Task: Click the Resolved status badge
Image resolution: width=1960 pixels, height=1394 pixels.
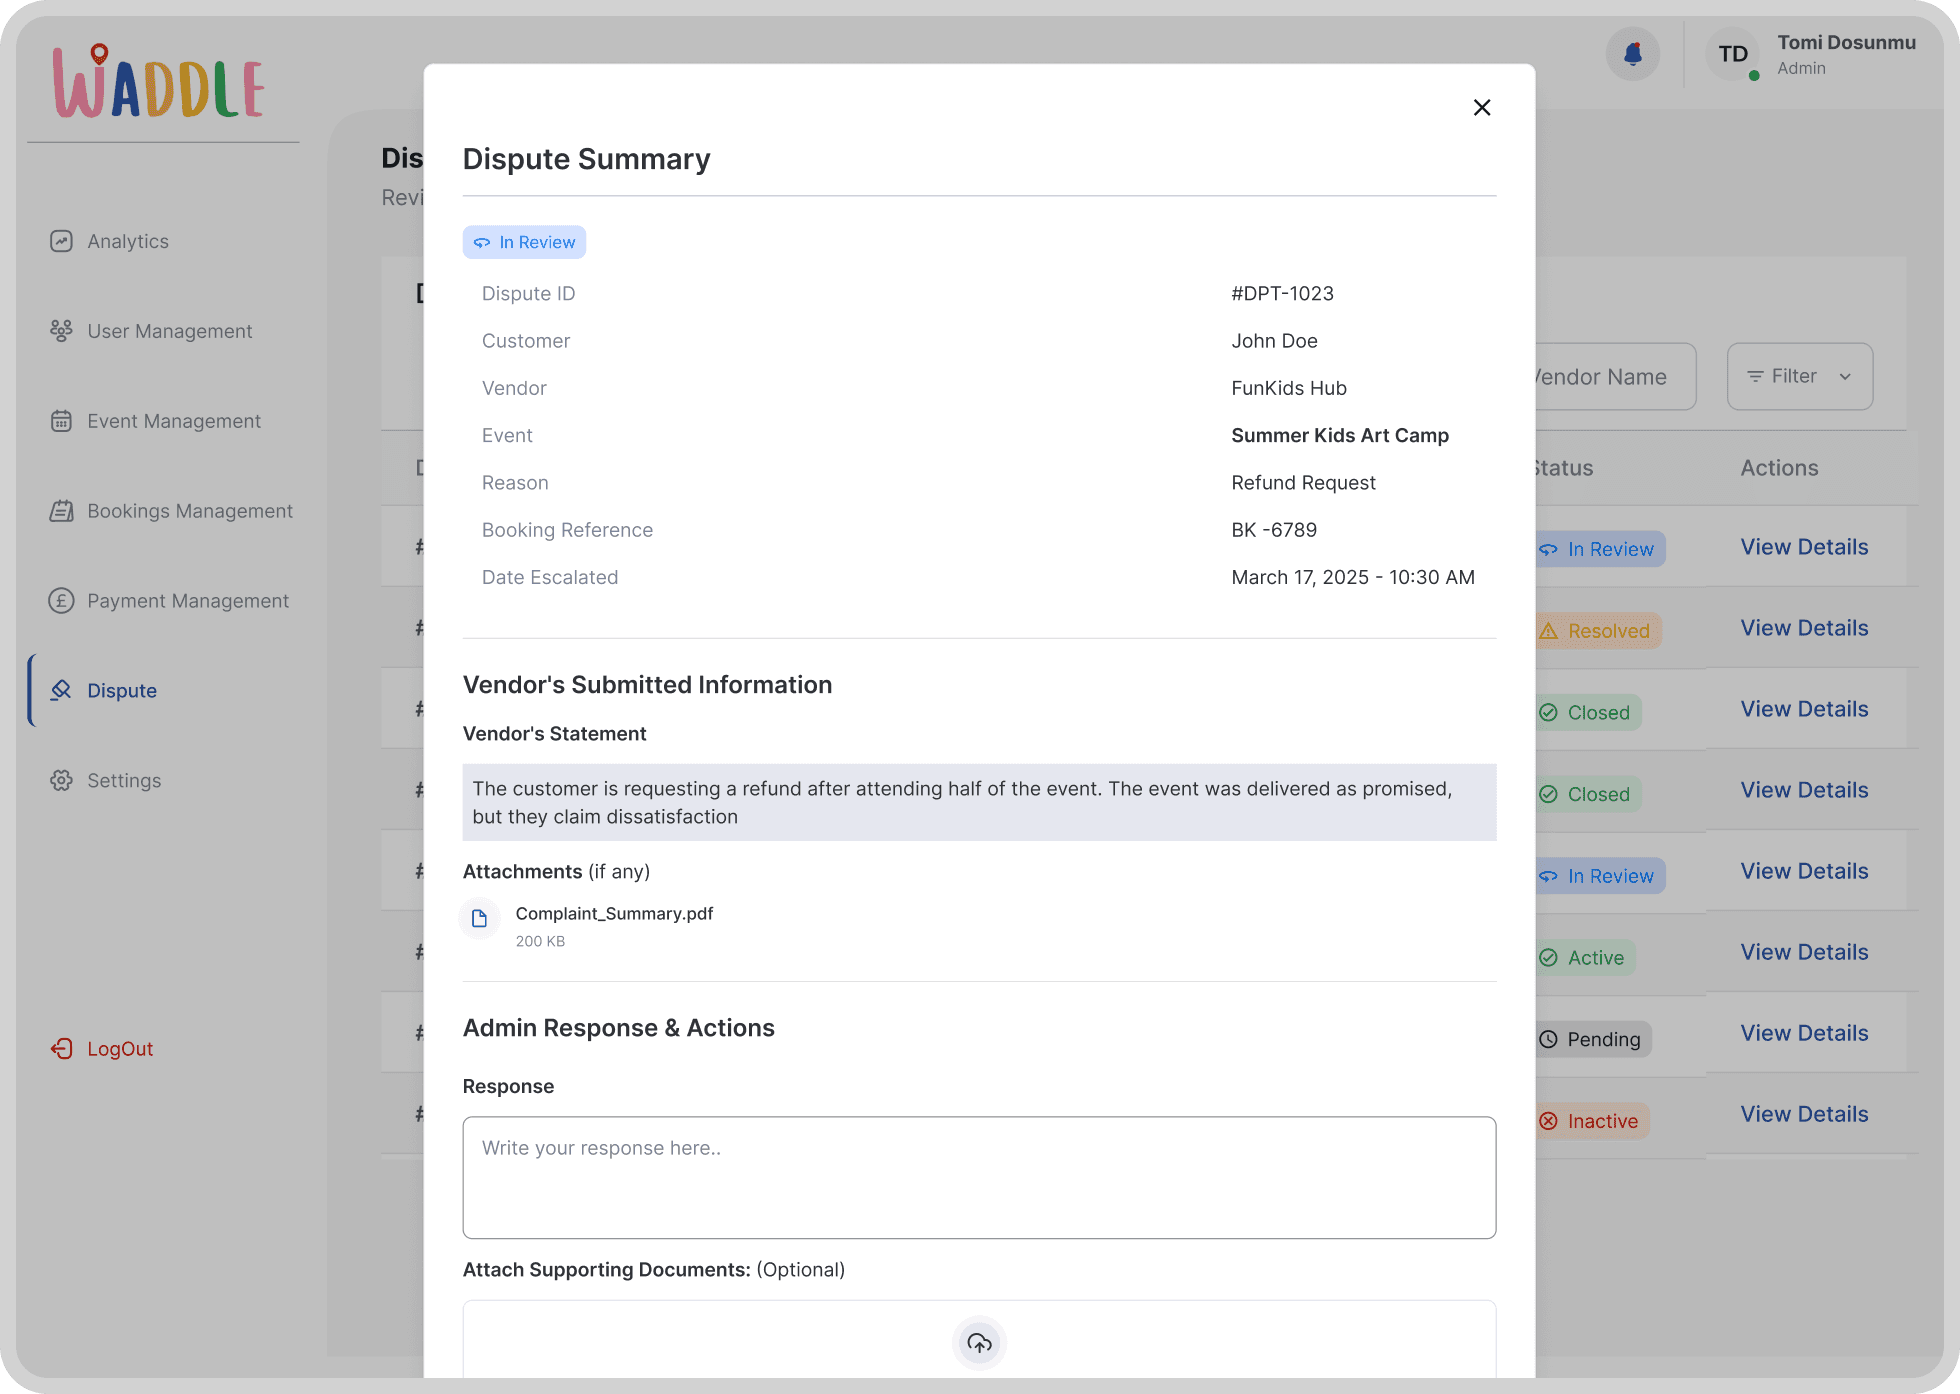Action: pyautogui.click(x=1598, y=631)
